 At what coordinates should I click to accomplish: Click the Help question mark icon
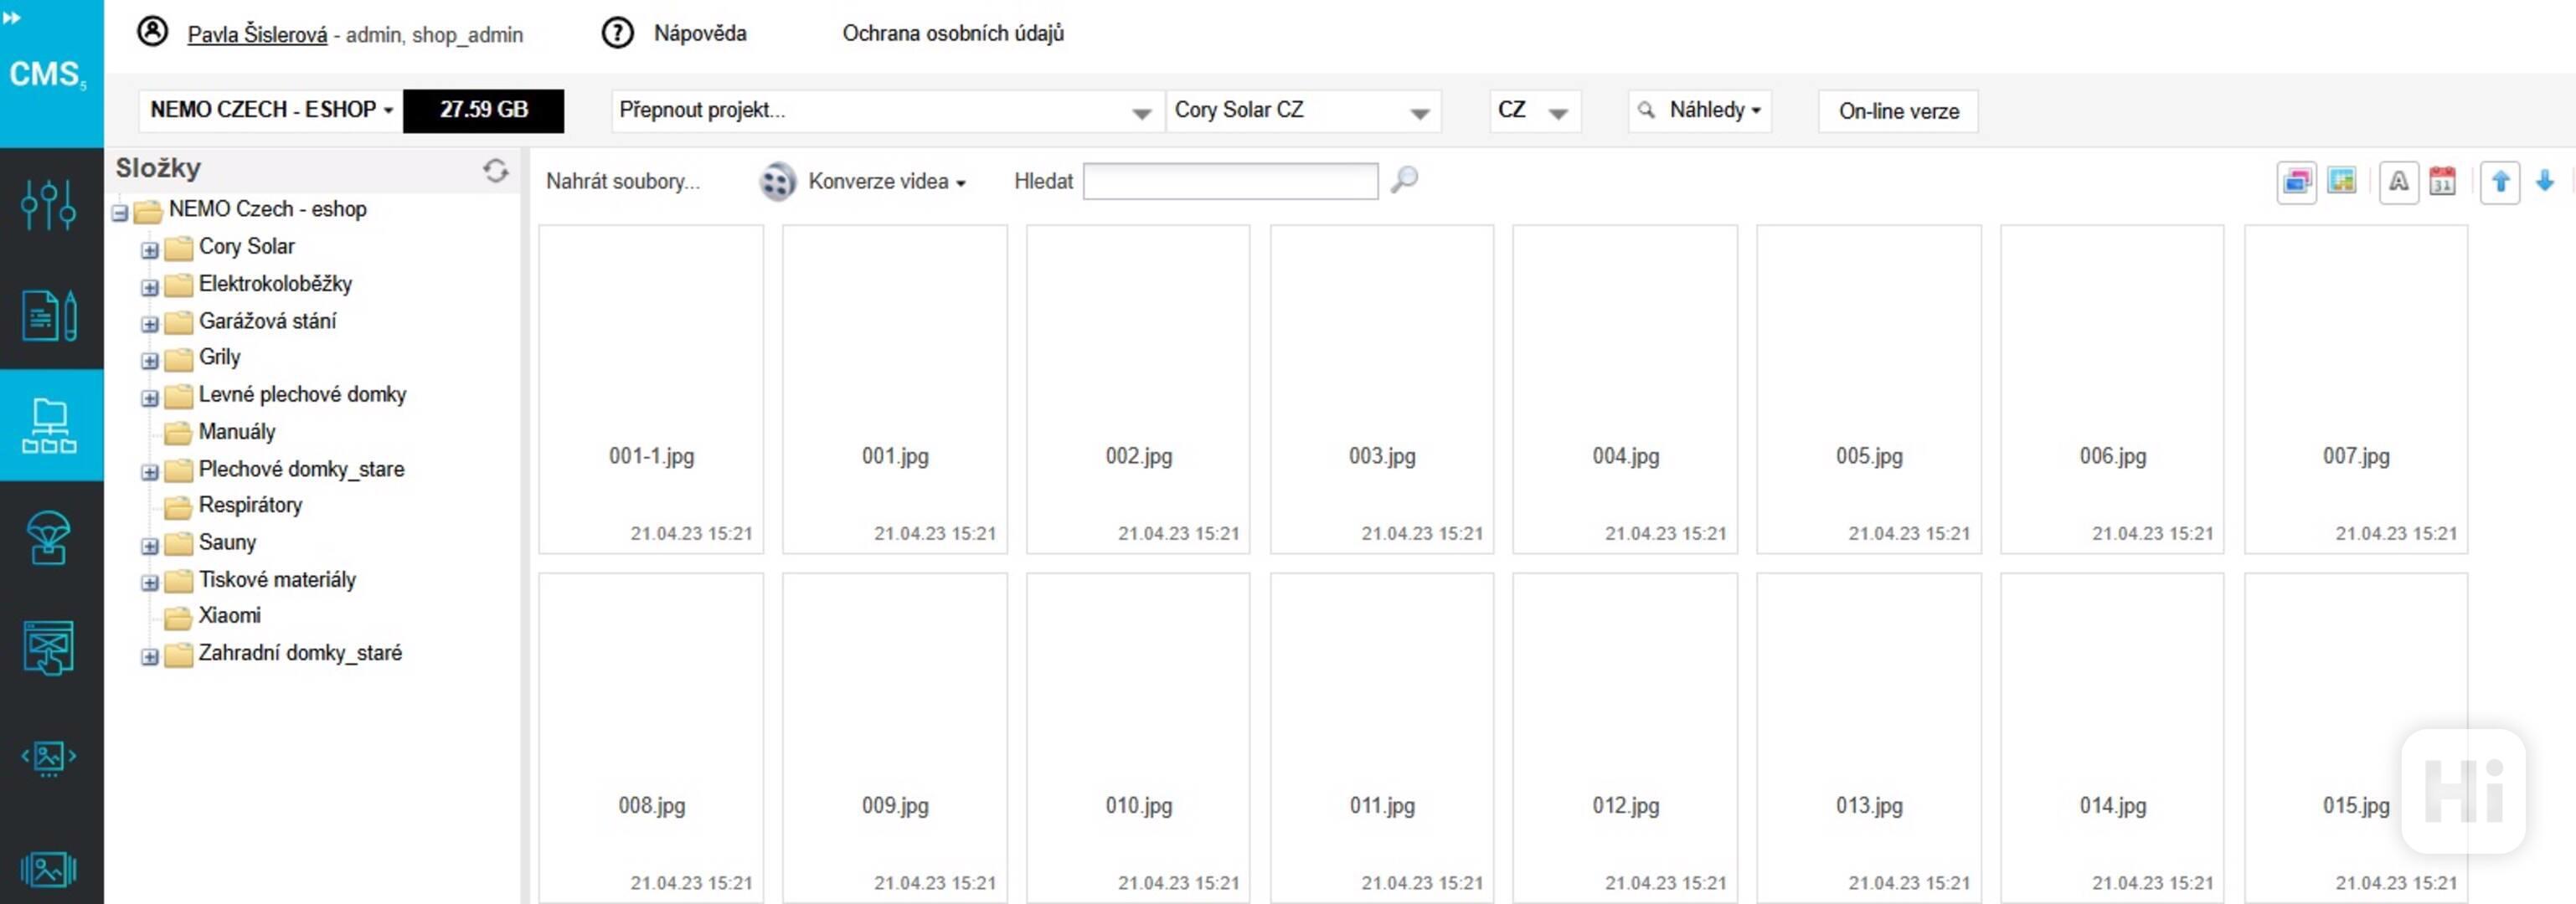pyautogui.click(x=617, y=33)
